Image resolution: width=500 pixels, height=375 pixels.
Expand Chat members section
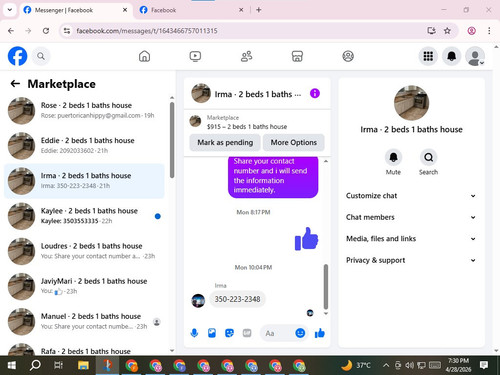click(411, 217)
